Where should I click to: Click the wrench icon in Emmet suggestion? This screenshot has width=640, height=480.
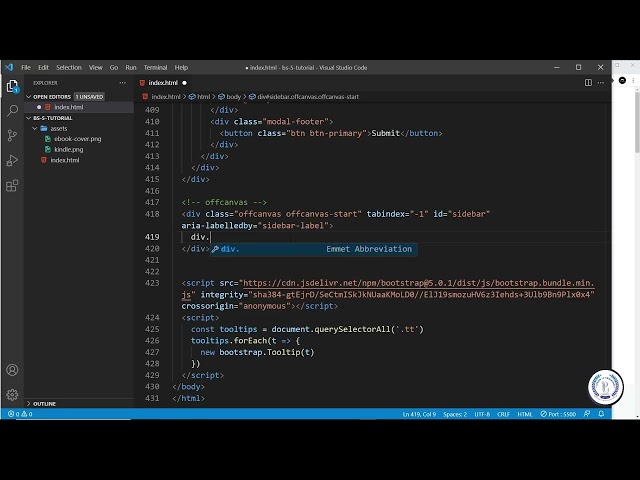(215, 249)
